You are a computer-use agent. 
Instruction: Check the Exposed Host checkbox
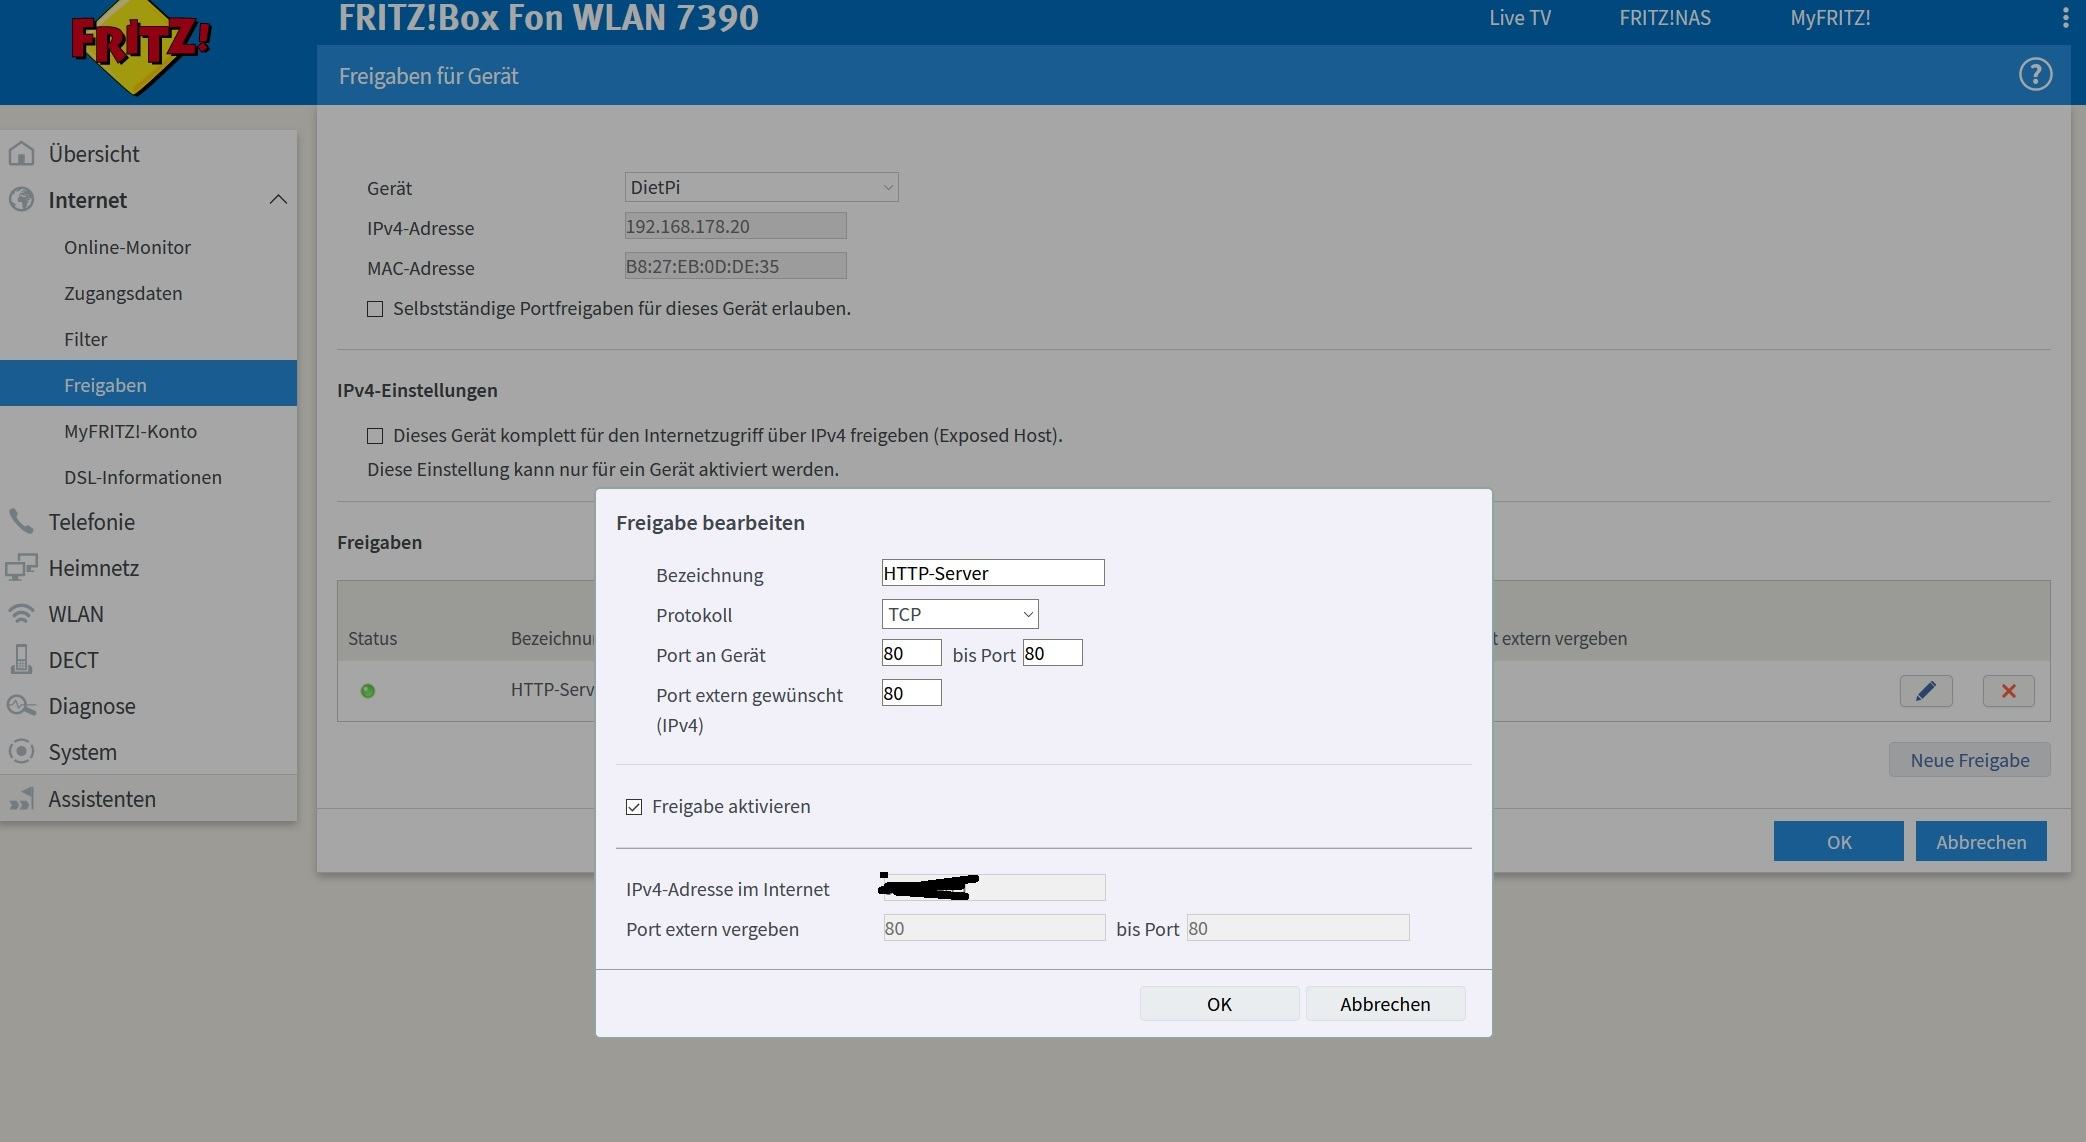click(x=375, y=436)
